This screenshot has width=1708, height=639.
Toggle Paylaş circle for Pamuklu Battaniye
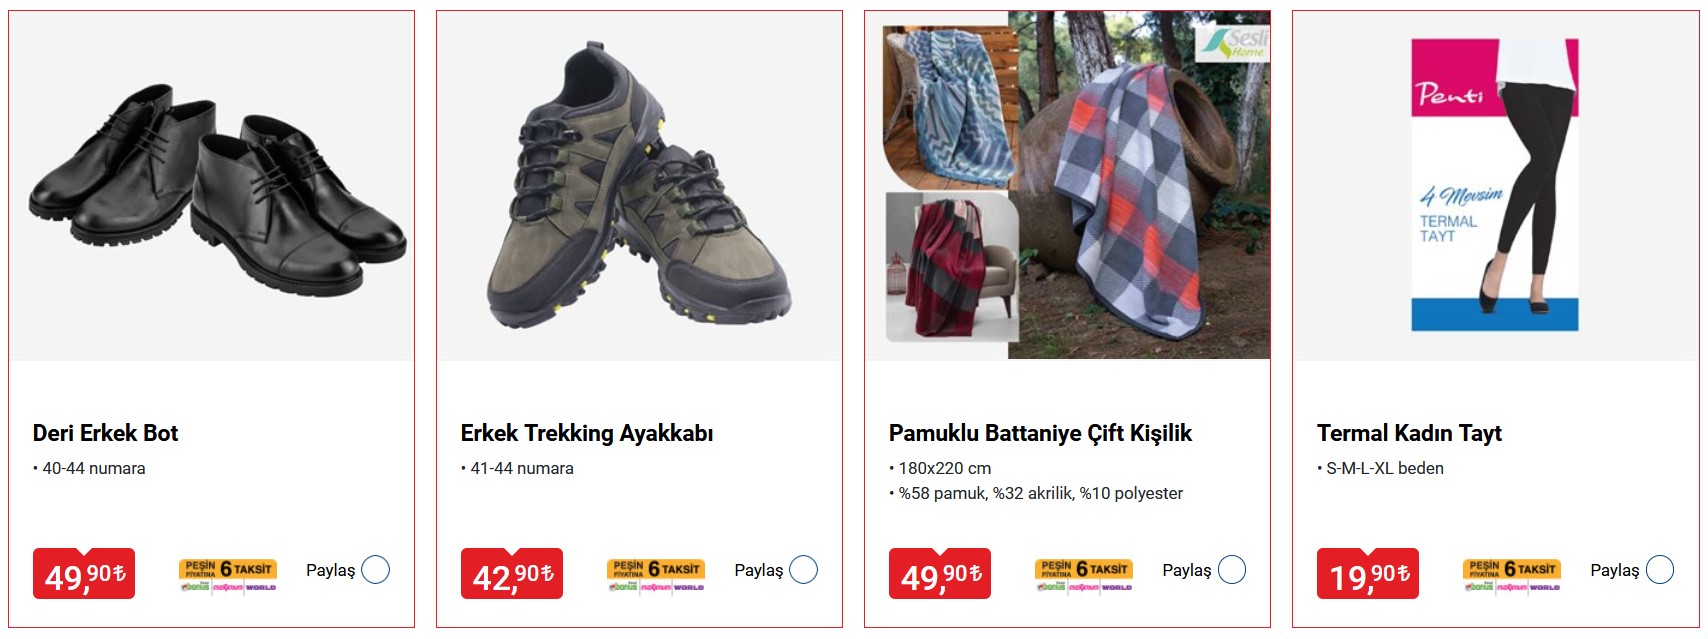[x=1232, y=570]
